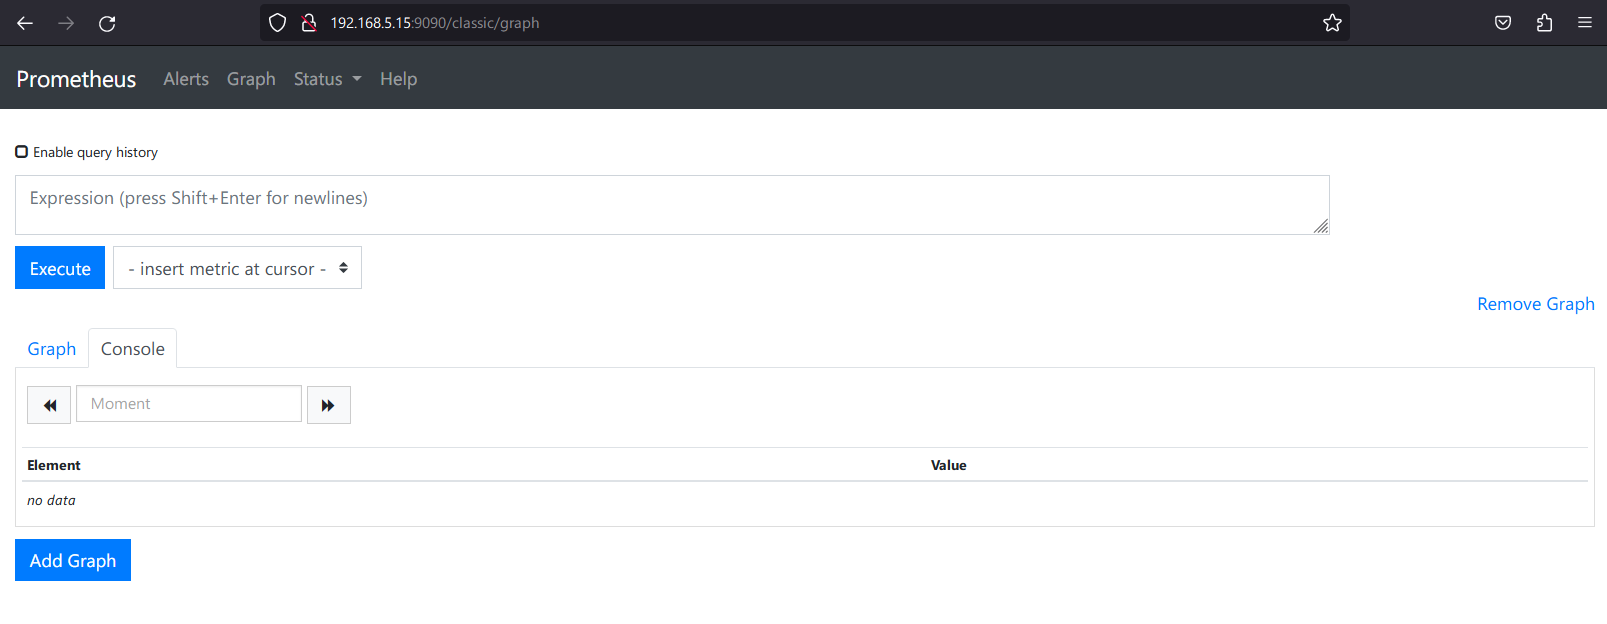Click the Element column header
1607x624 pixels.
point(54,465)
